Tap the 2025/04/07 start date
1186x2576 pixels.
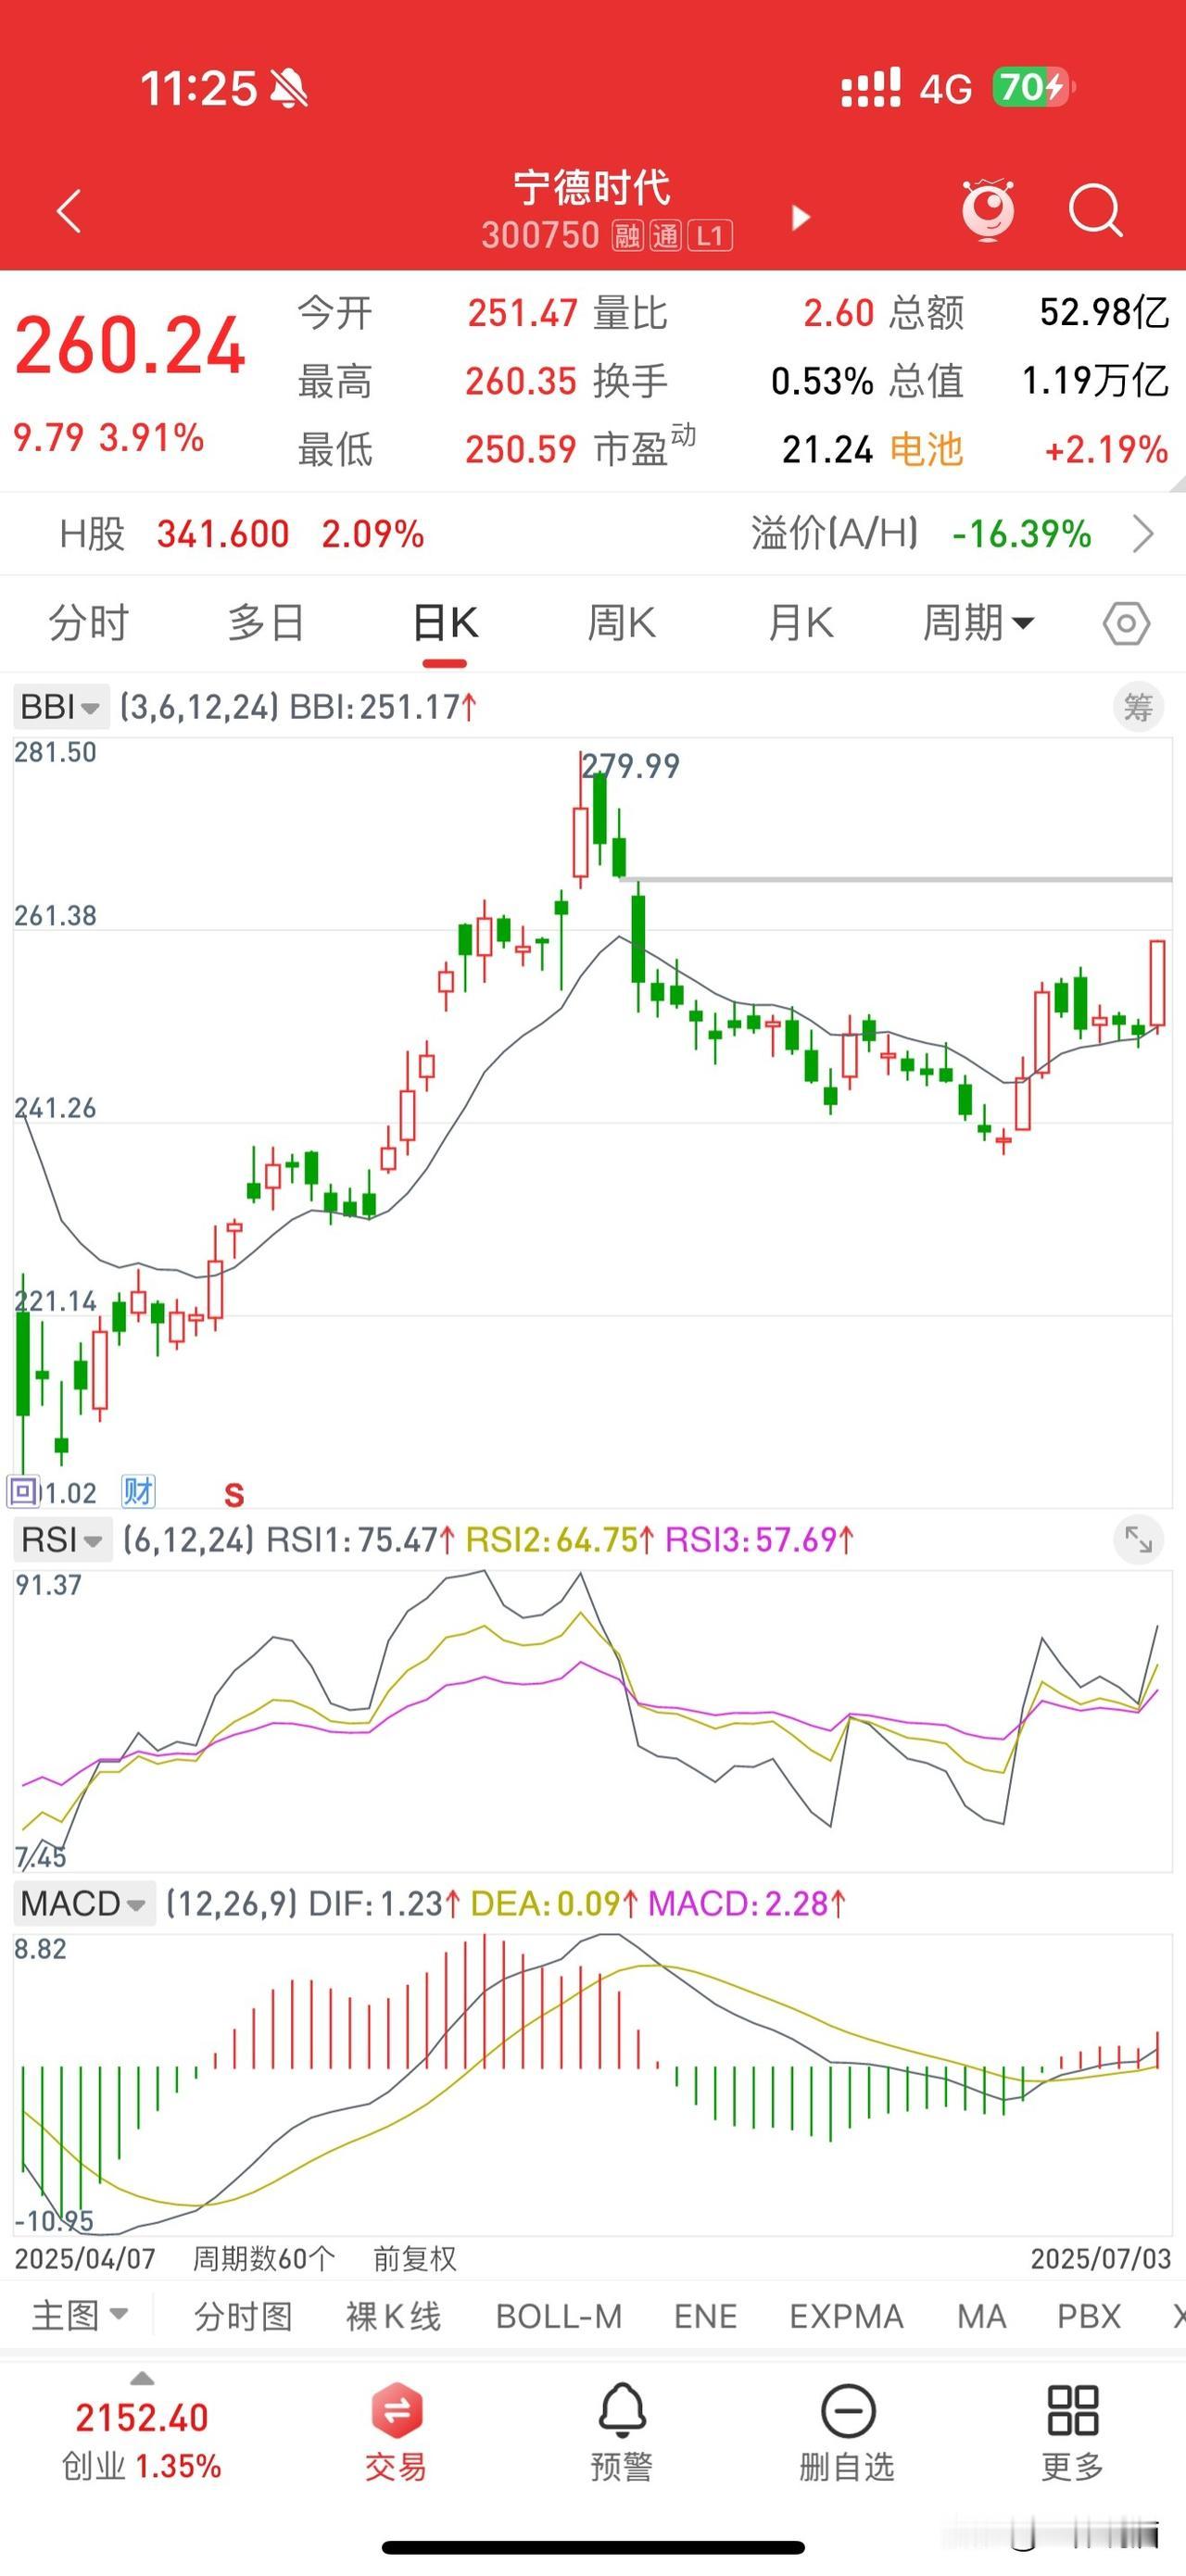85,2258
